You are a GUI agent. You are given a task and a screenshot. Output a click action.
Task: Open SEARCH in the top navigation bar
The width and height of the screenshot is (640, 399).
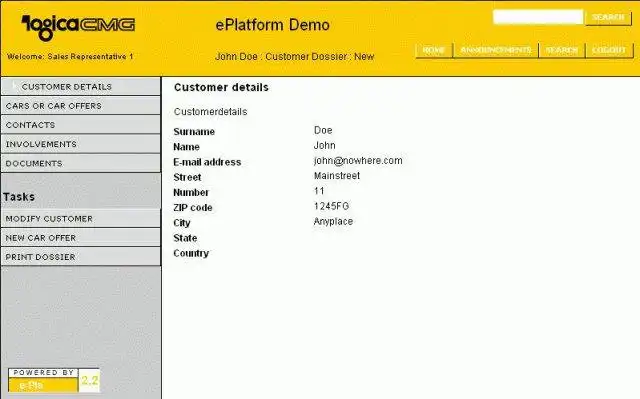tap(562, 50)
